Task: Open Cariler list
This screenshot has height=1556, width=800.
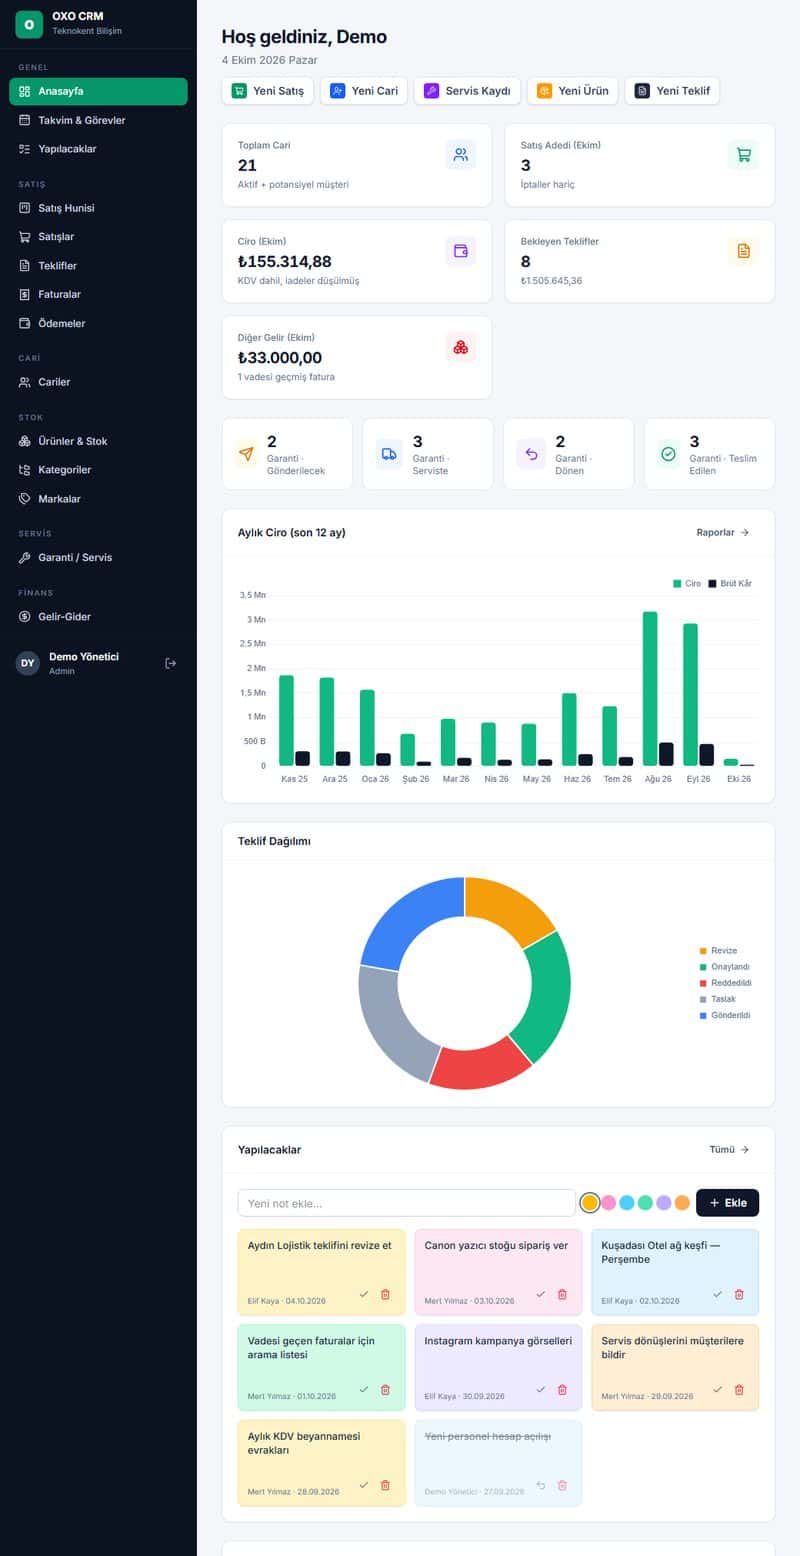Action: tap(98, 382)
